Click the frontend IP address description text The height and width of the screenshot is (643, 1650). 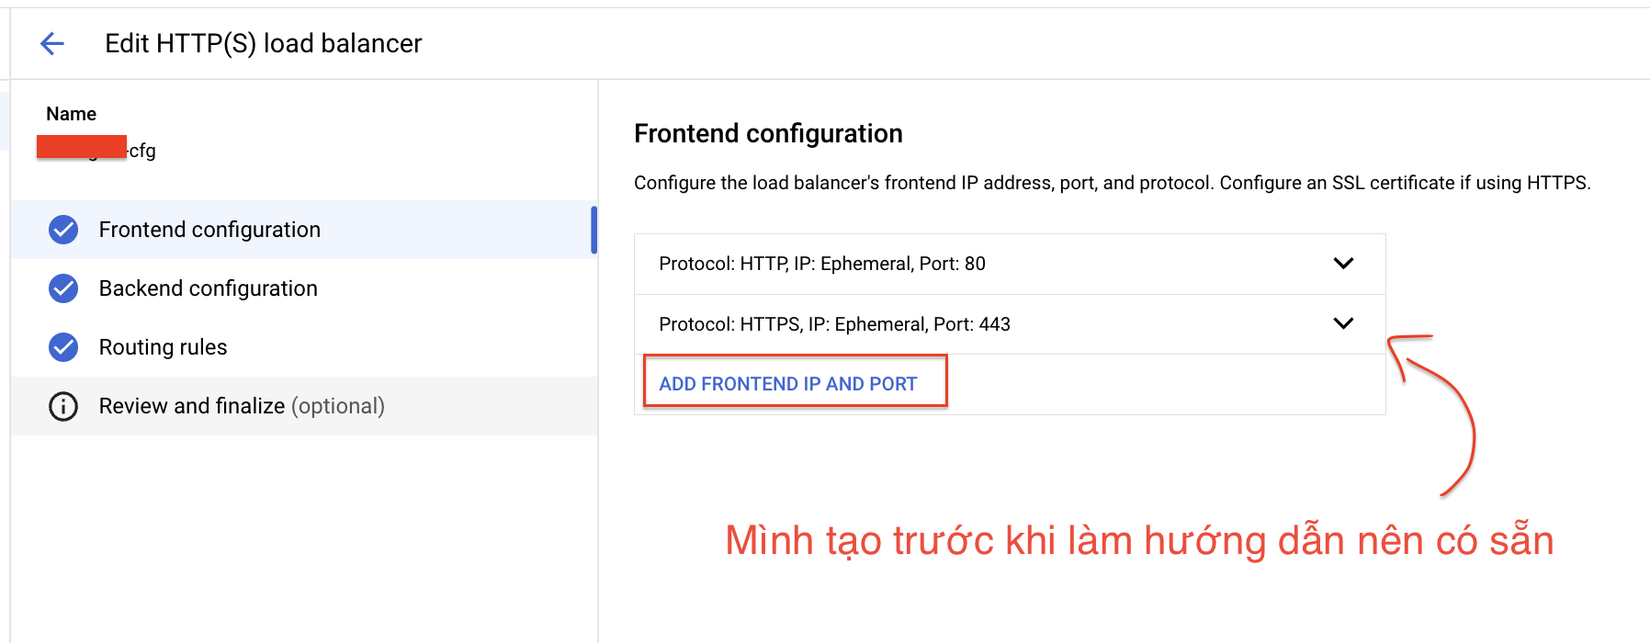[x=1112, y=183]
